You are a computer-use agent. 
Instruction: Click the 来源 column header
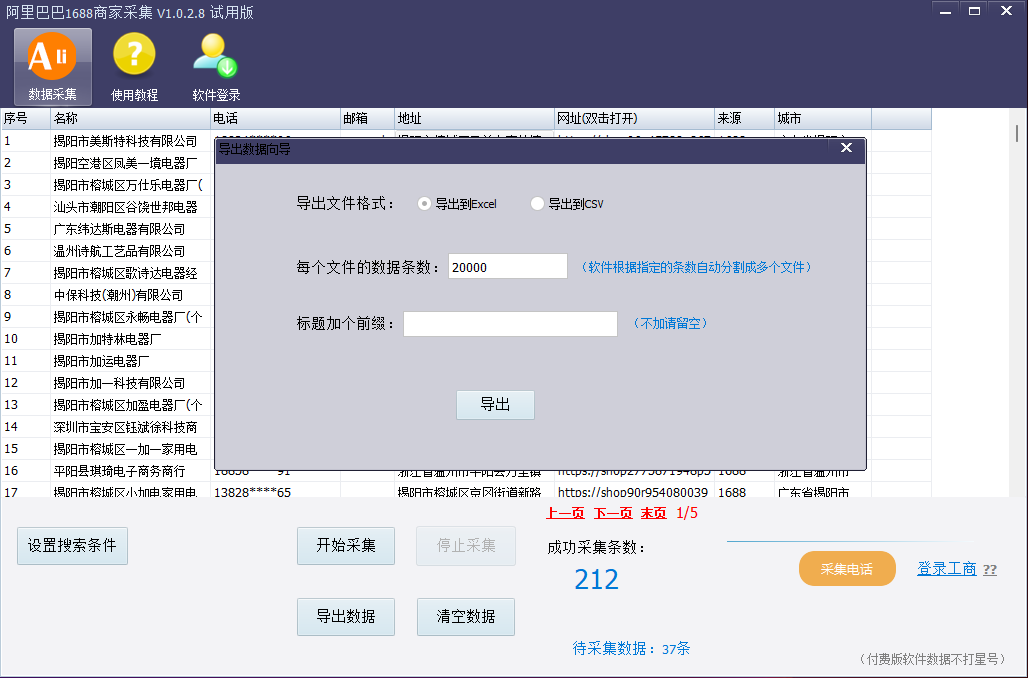click(744, 118)
